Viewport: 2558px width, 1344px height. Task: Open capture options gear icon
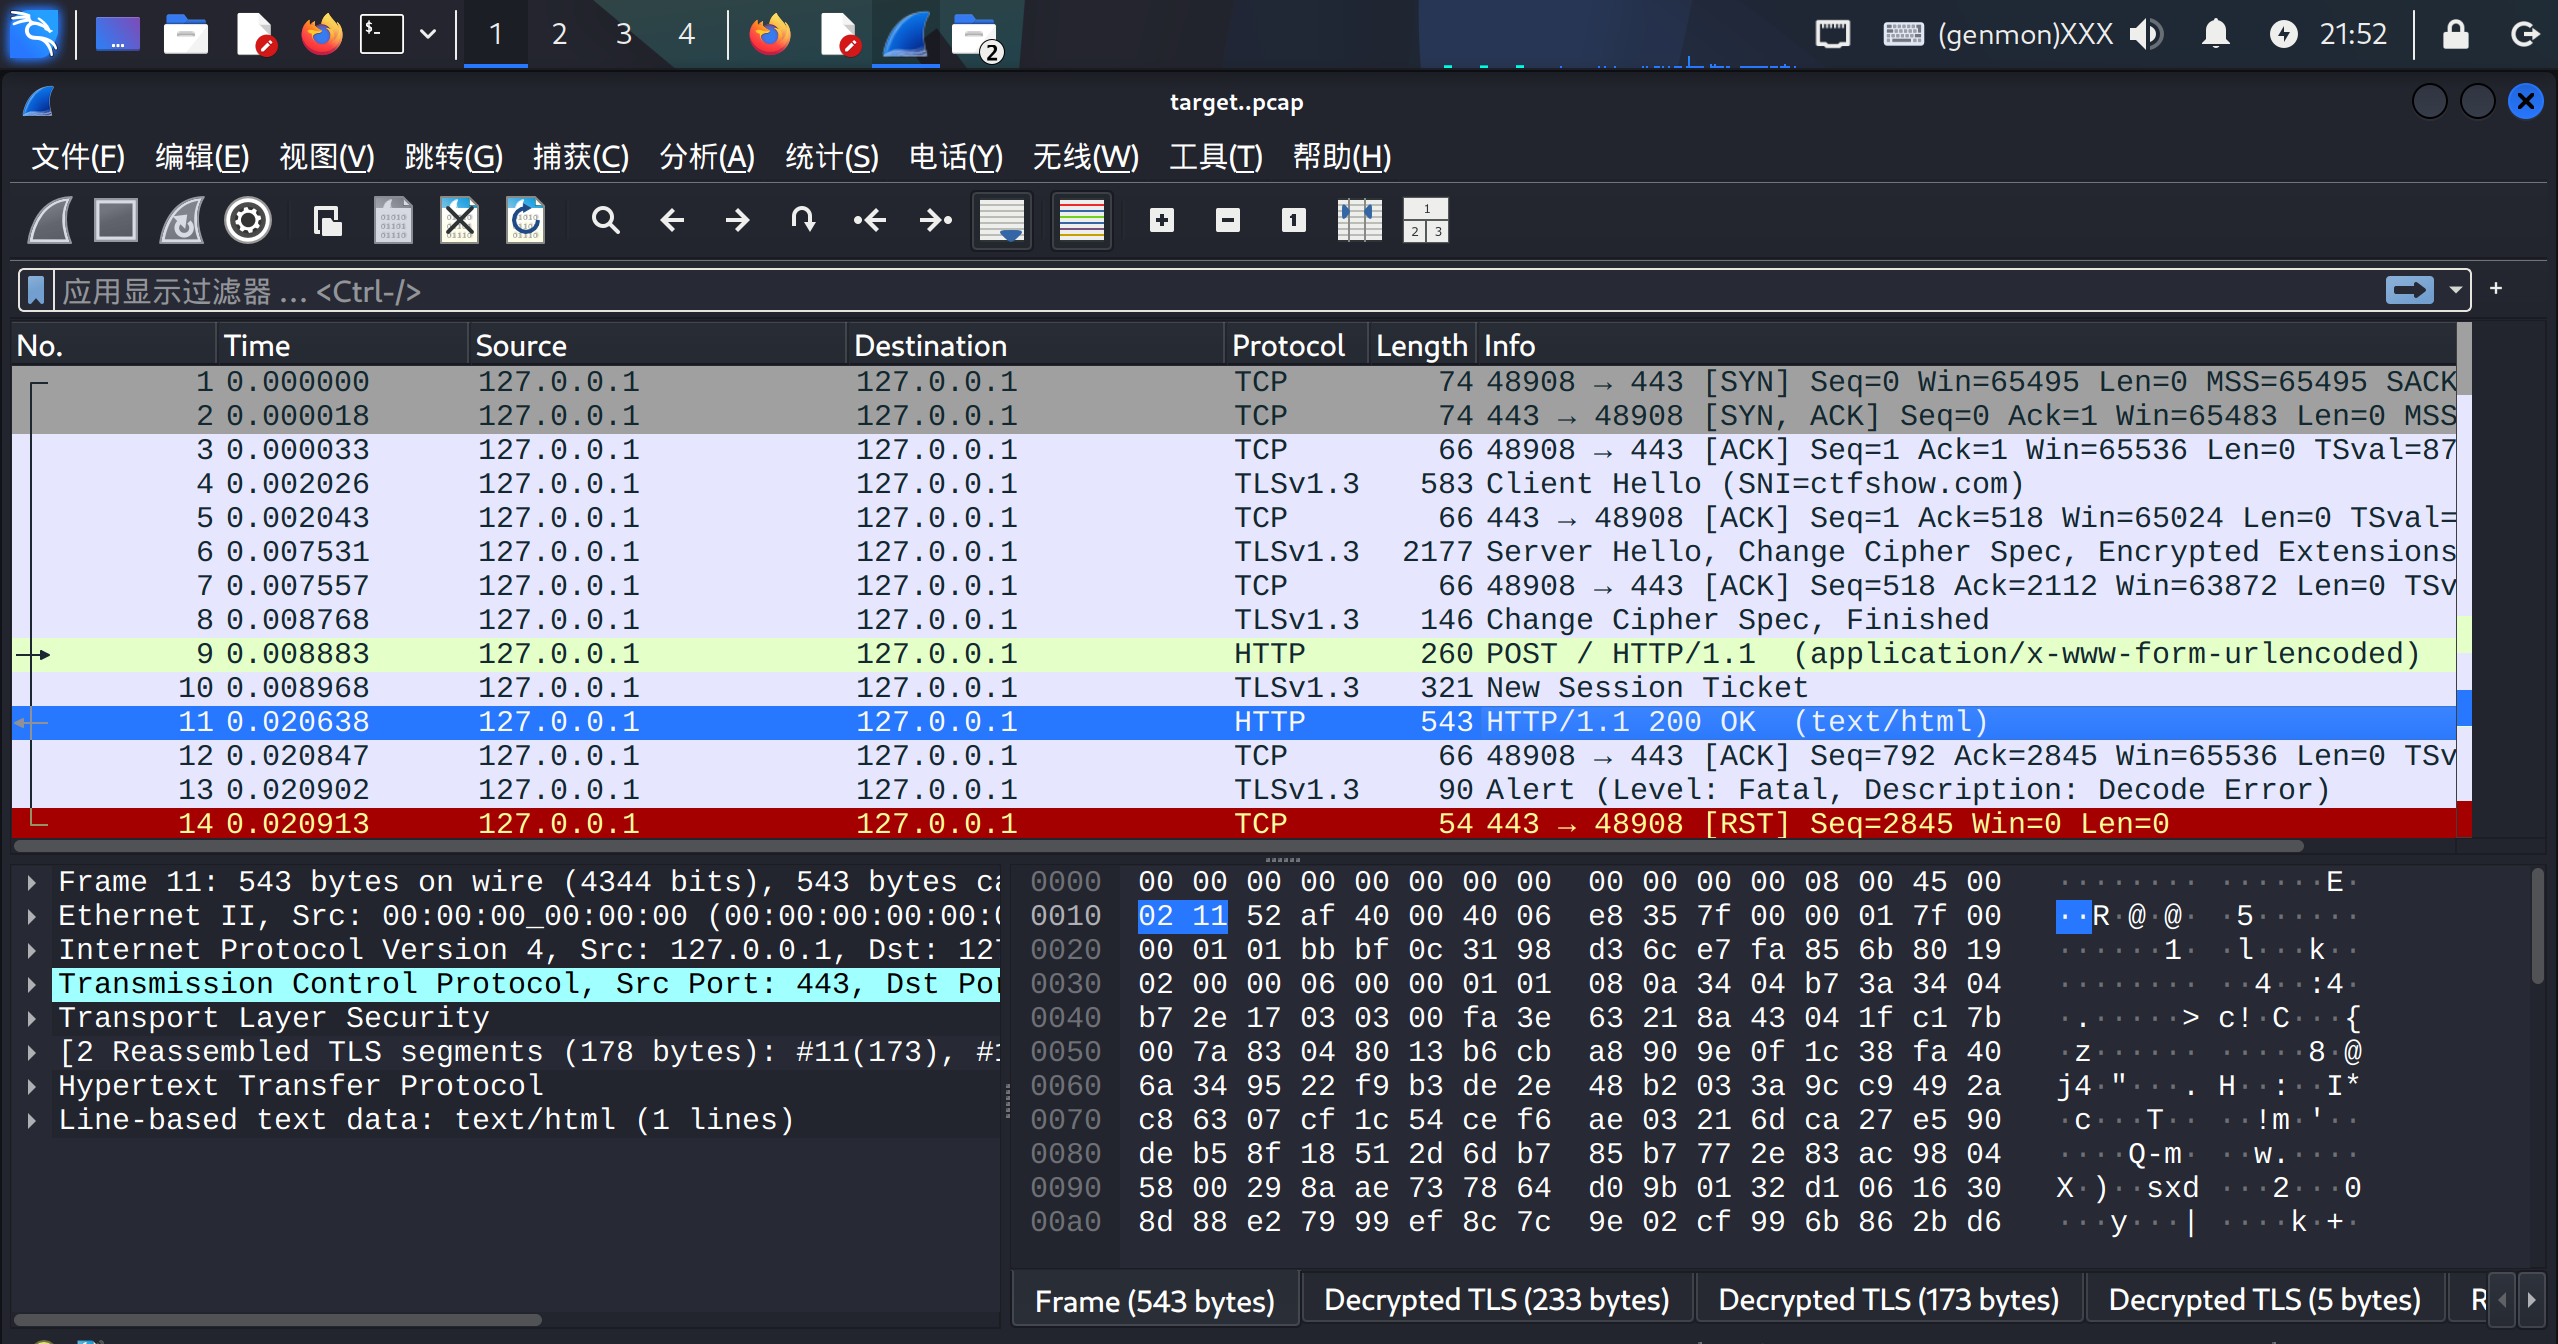(247, 220)
